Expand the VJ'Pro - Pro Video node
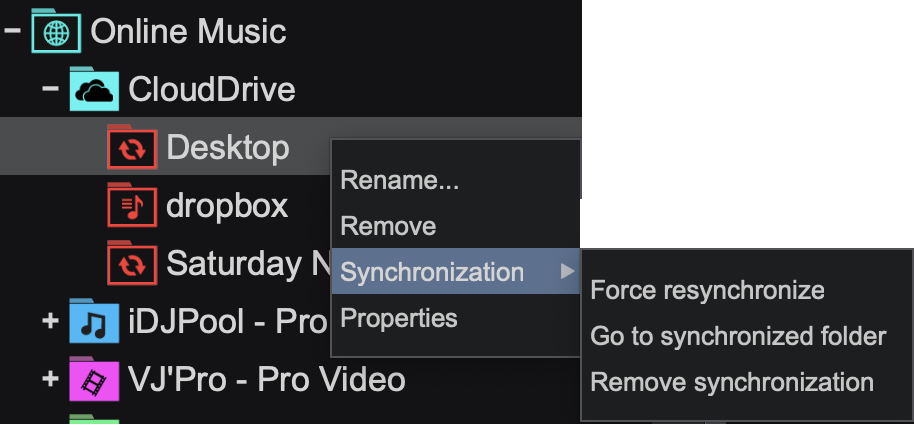This screenshot has width=914, height=424. point(50,379)
